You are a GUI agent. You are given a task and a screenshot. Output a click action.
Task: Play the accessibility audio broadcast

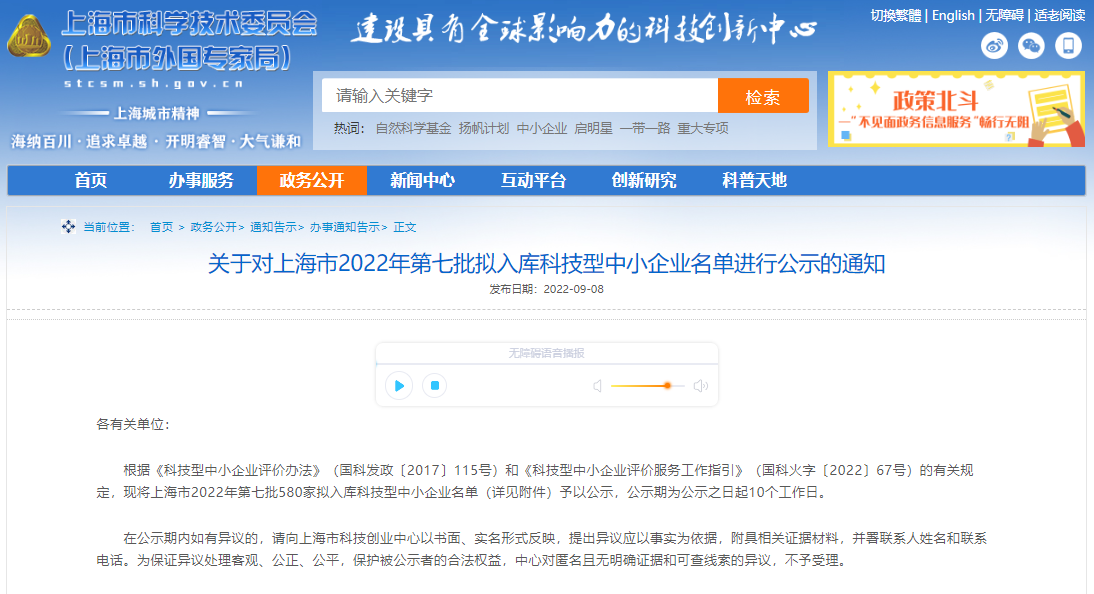[399, 385]
